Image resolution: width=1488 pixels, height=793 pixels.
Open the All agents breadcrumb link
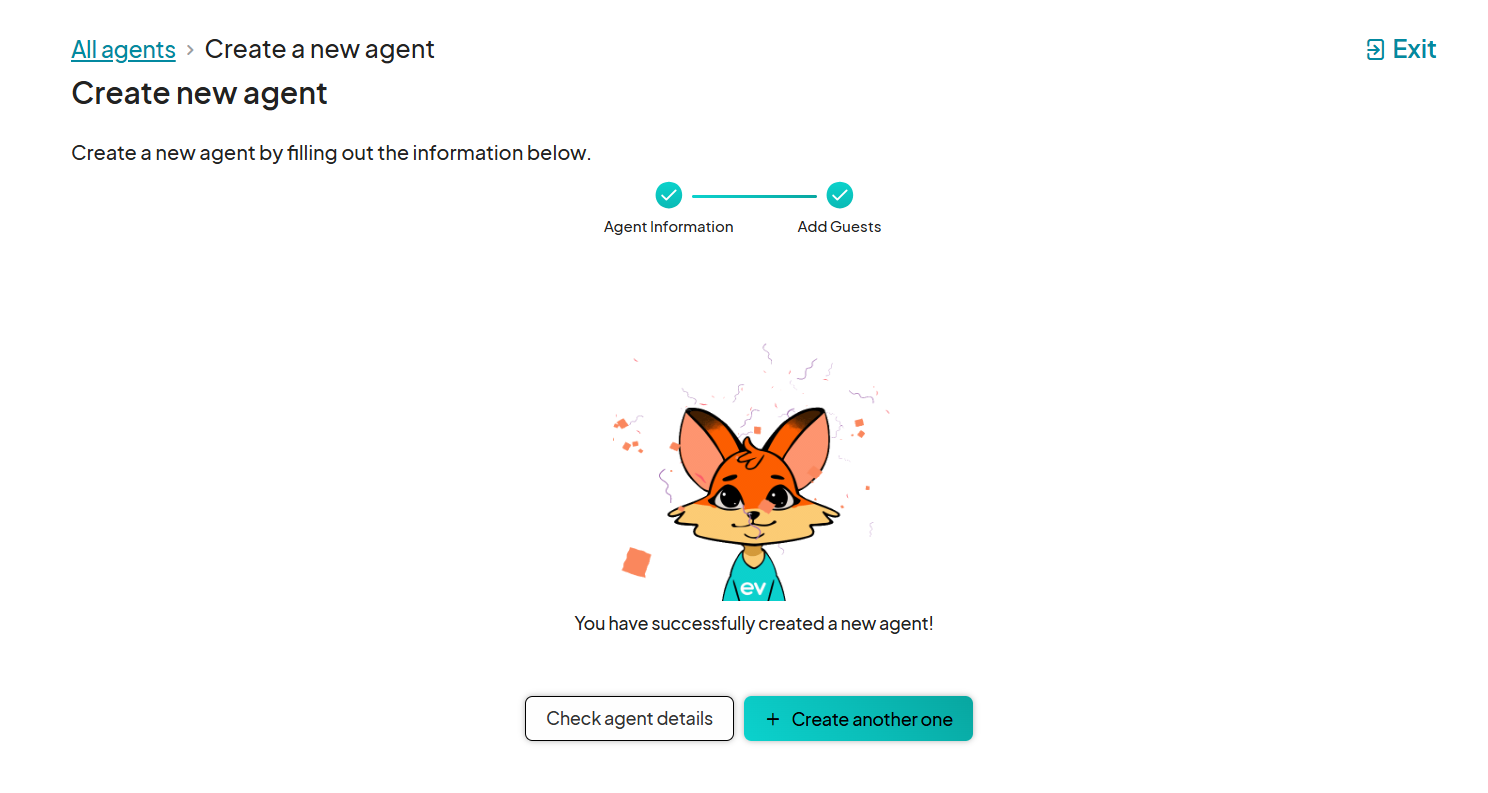tap(123, 49)
